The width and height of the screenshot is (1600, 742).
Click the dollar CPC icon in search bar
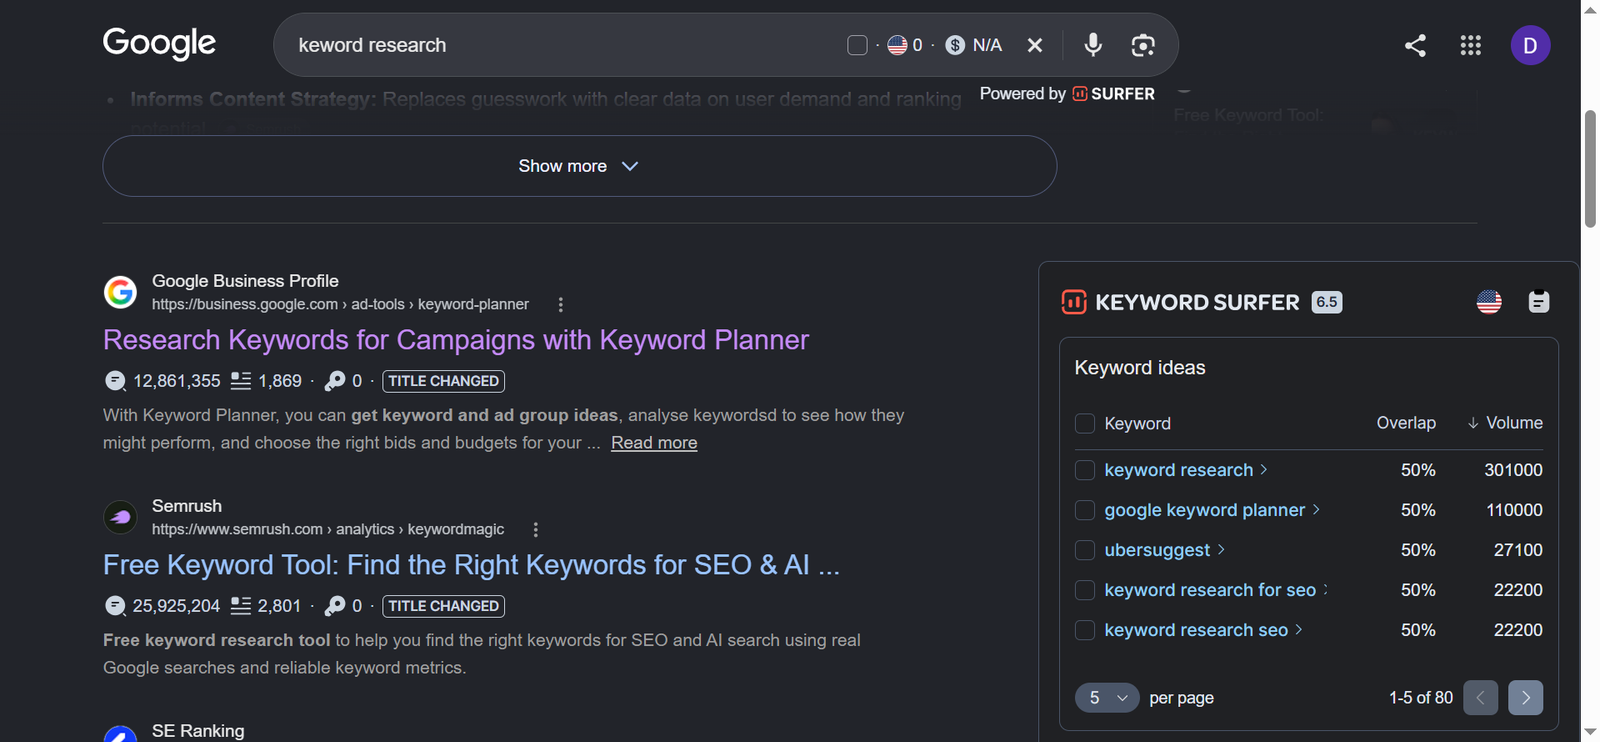(955, 45)
